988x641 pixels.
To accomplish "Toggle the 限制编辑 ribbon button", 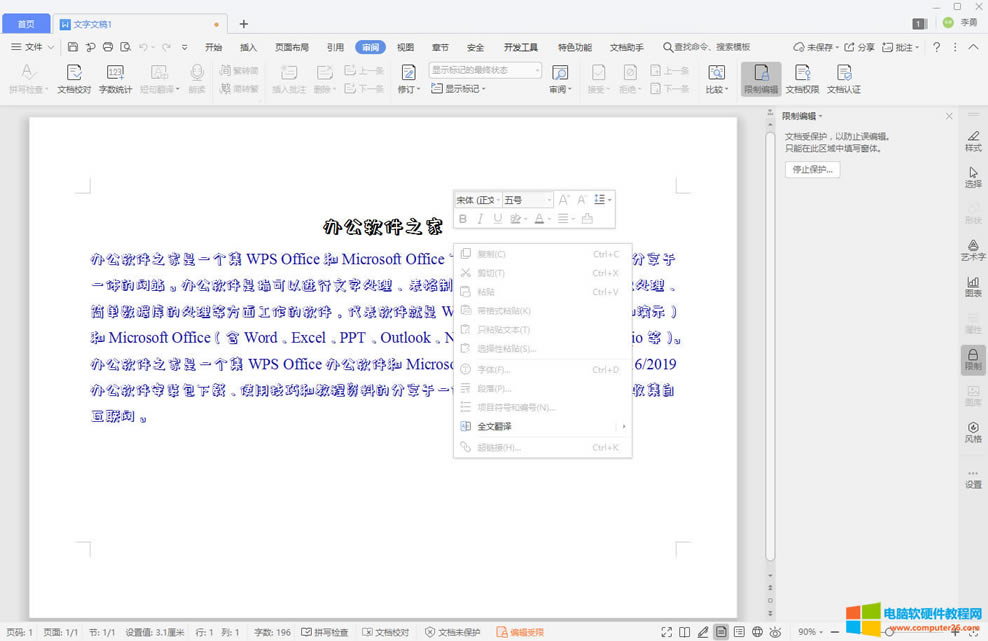I will 761,78.
